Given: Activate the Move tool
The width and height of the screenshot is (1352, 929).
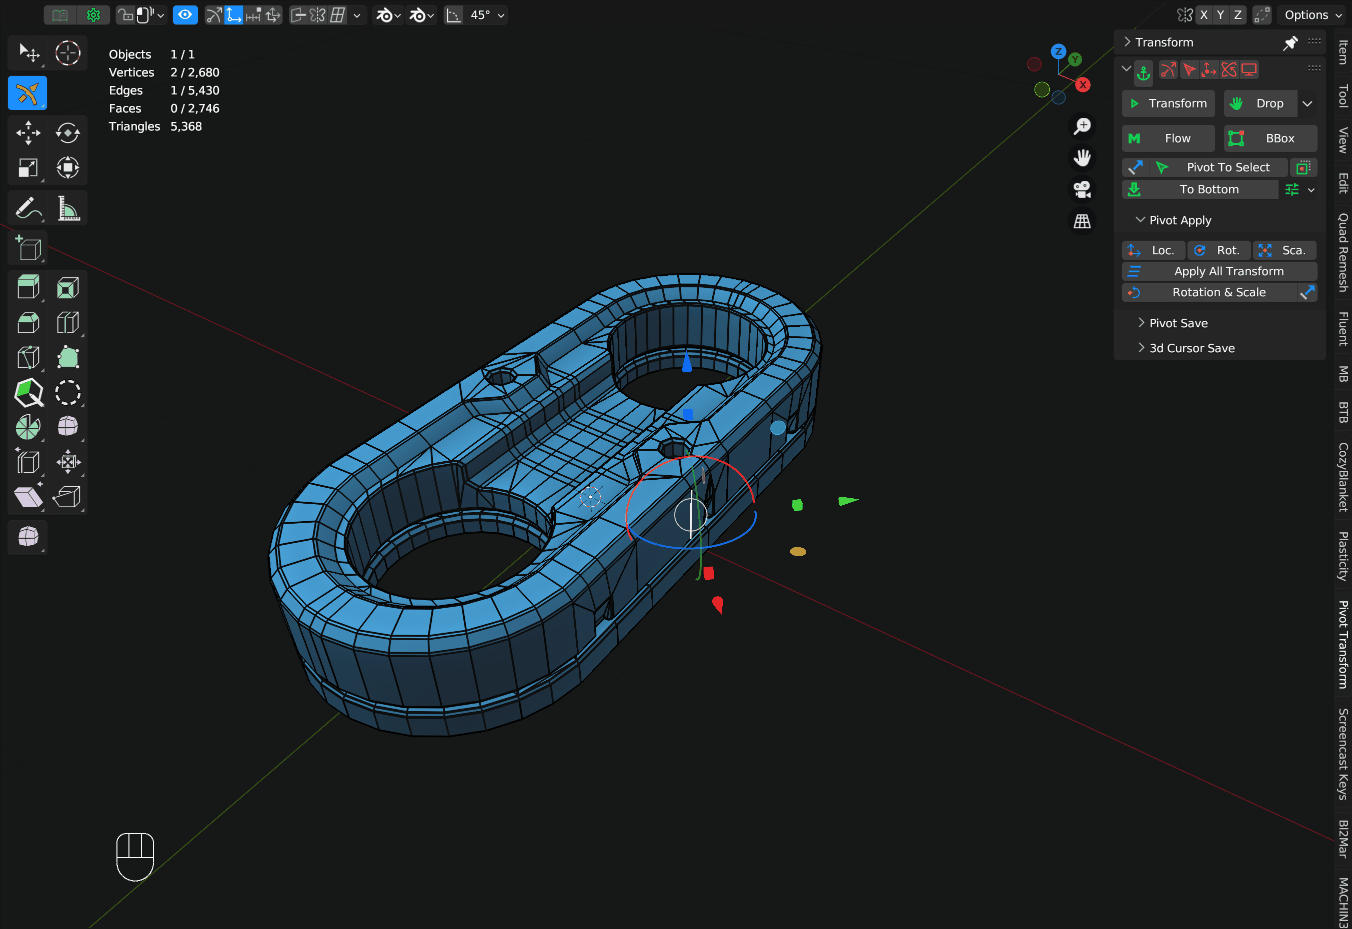Looking at the screenshot, I should tap(28, 132).
